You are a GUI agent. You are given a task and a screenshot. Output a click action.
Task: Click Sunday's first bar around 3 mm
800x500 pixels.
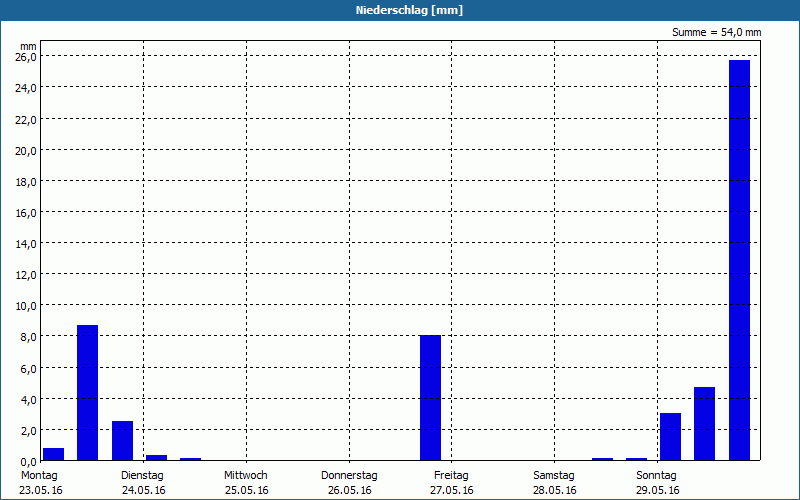point(670,437)
